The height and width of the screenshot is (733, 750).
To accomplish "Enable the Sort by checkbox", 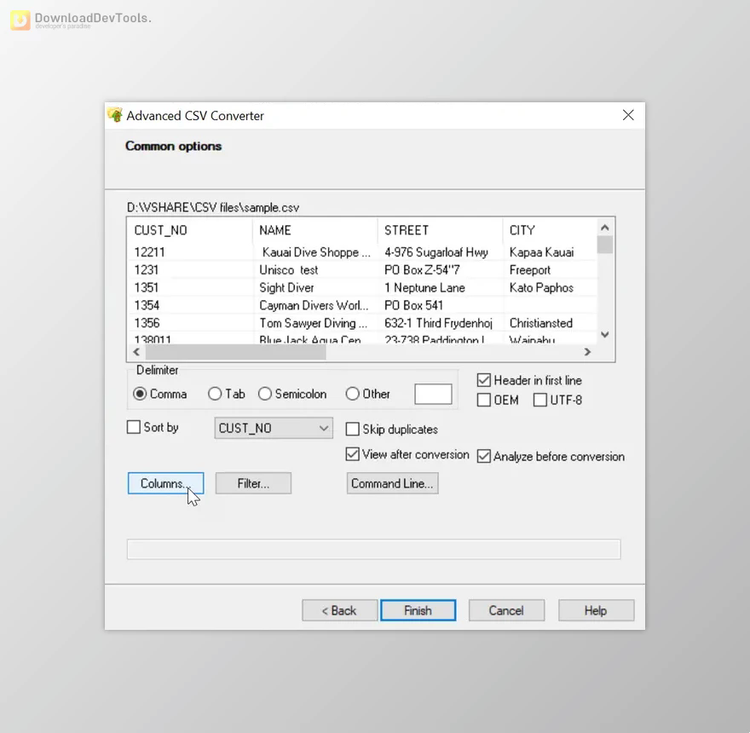I will coord(153,427).
